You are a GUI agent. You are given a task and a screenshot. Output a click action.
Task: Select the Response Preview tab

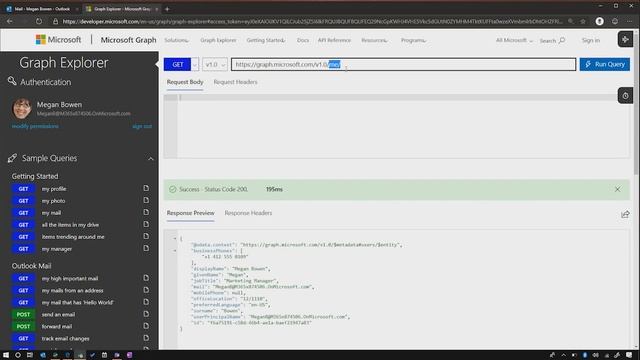click(x=191, y=213)
